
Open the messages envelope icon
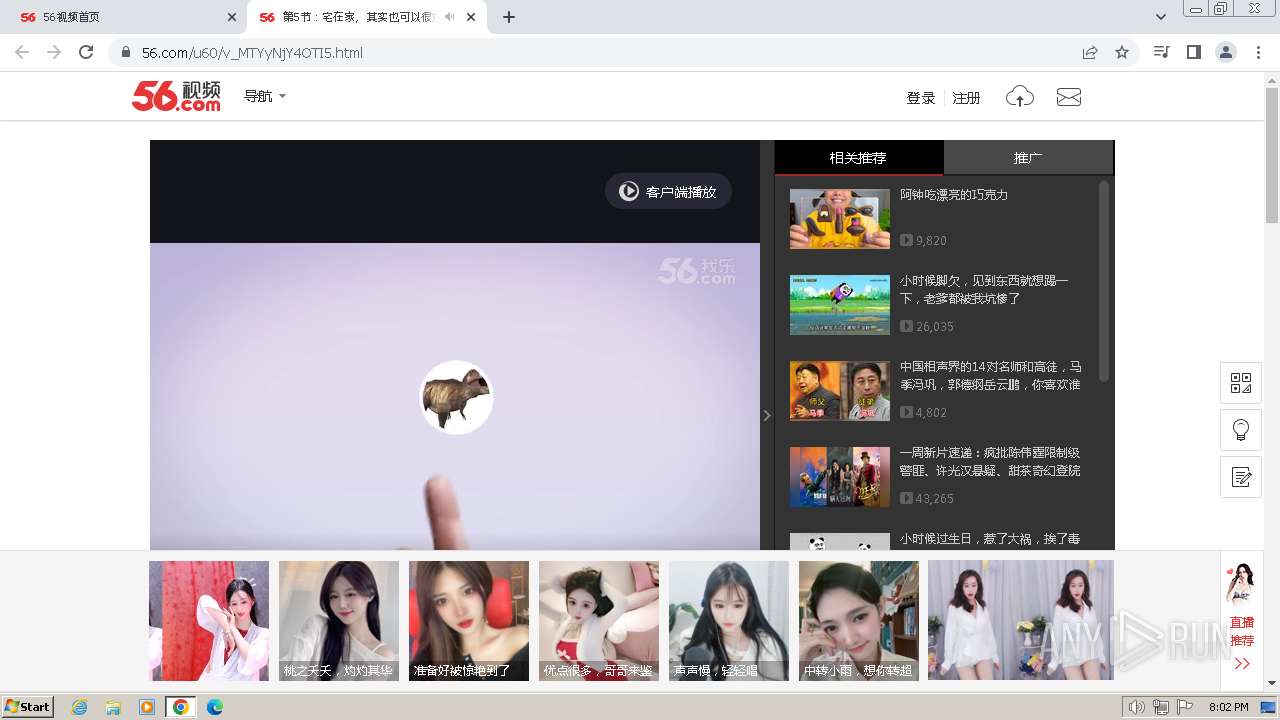[1069, 97]
